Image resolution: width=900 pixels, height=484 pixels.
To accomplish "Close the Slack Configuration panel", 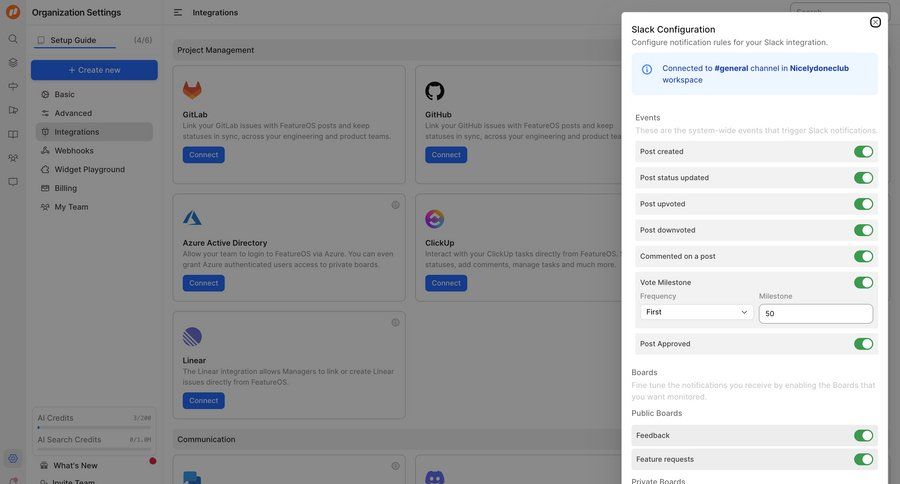I will [875, 22].
